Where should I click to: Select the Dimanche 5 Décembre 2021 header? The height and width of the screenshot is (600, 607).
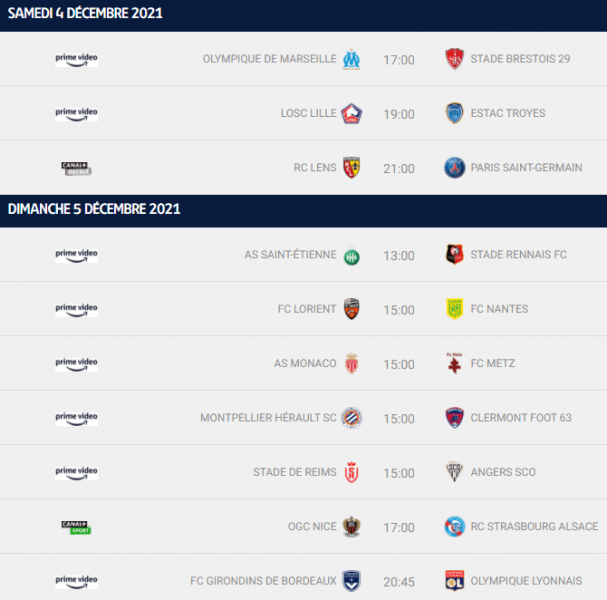point(94,209)
